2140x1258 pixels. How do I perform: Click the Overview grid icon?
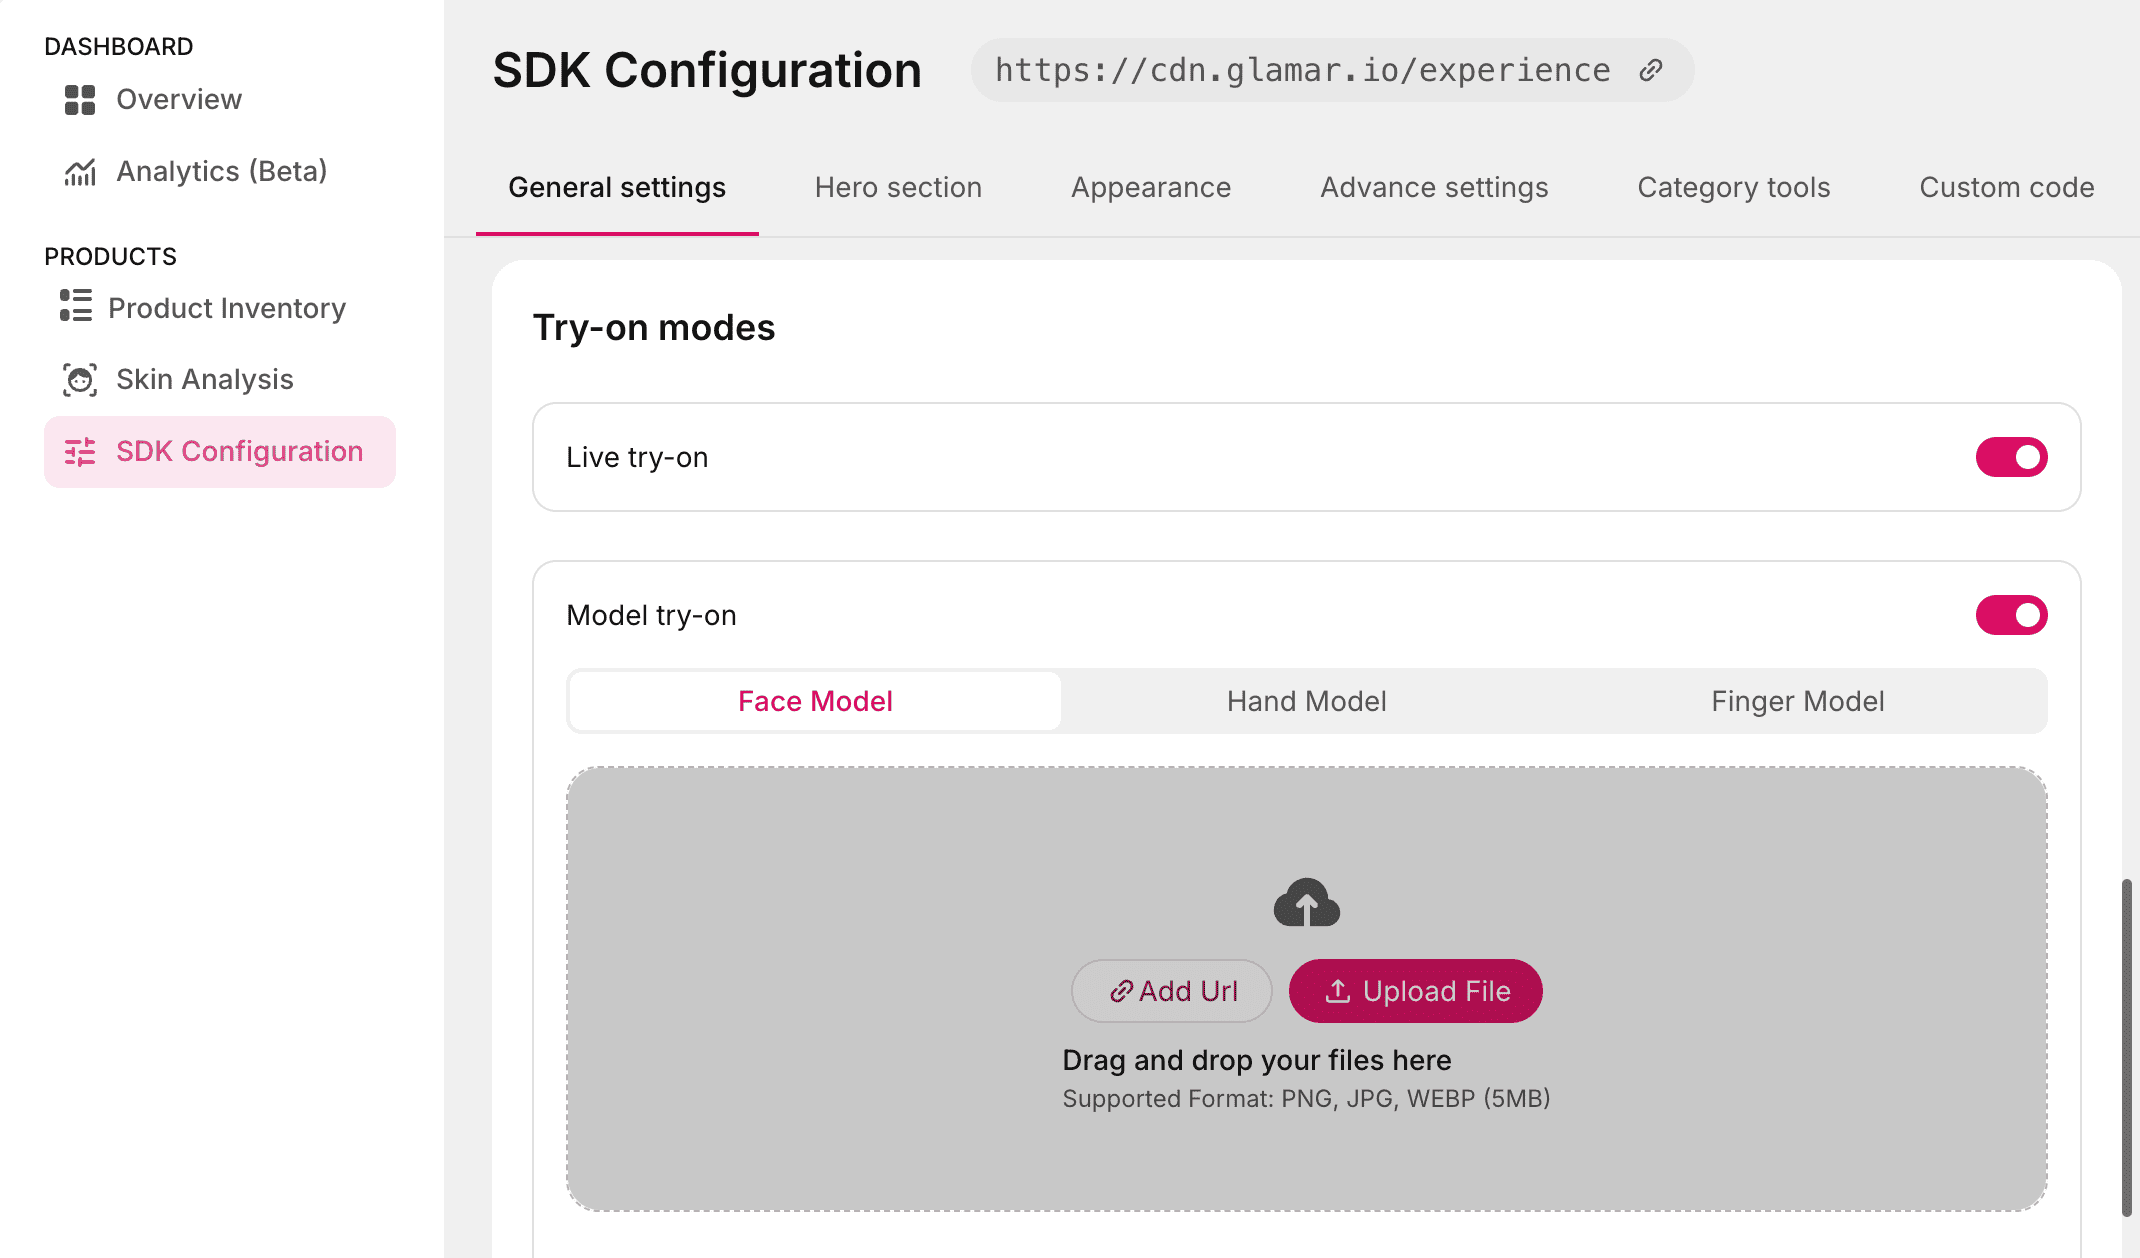pyautogui.click(x=80, y=100)
